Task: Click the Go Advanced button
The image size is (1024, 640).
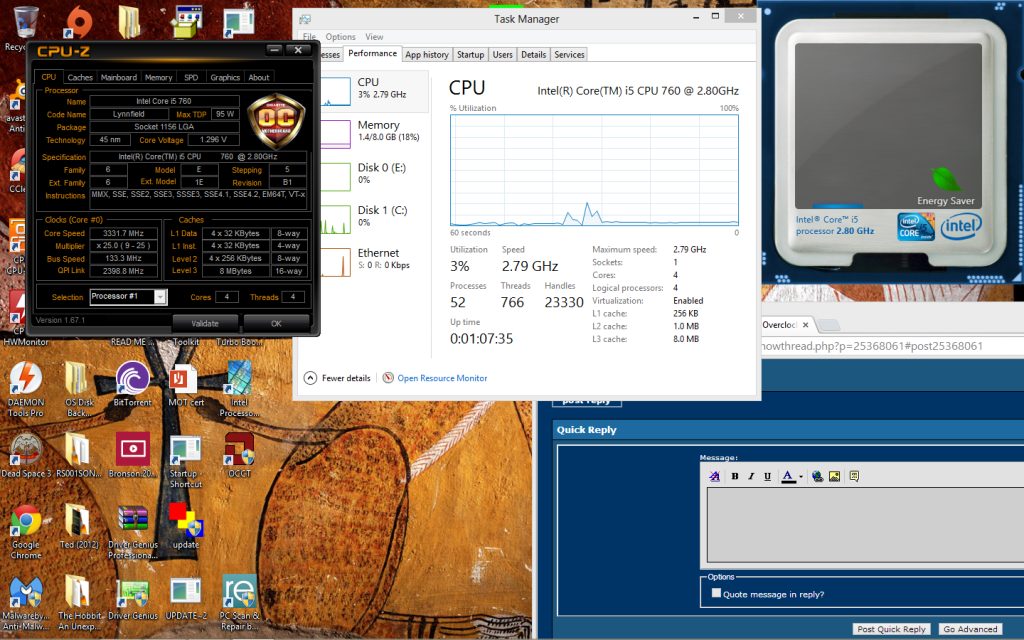Action: [970, 629]
